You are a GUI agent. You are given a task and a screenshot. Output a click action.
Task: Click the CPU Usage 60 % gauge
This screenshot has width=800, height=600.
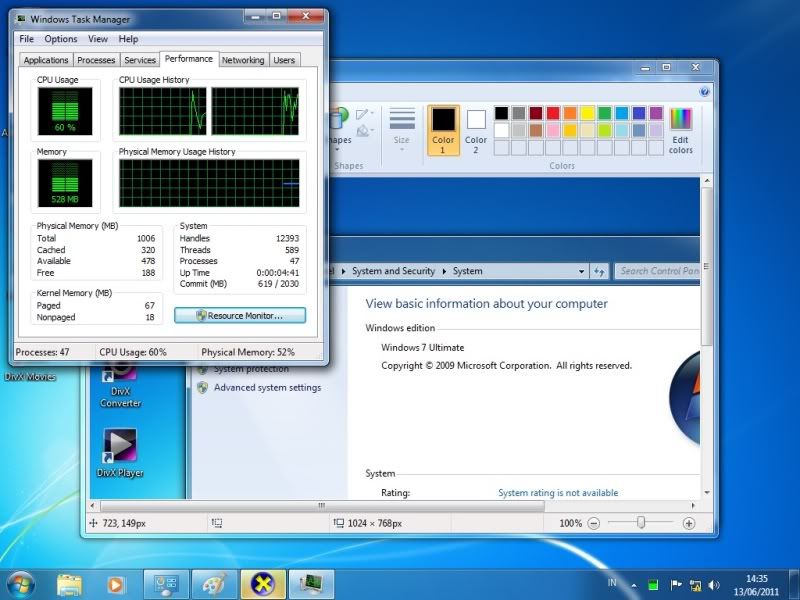point(65,111)
